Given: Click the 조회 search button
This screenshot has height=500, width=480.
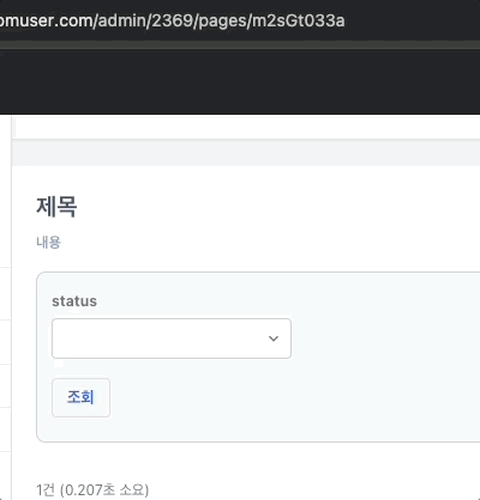Looking at the screenshot, I should pyautogui.click(x=81, y=397).
